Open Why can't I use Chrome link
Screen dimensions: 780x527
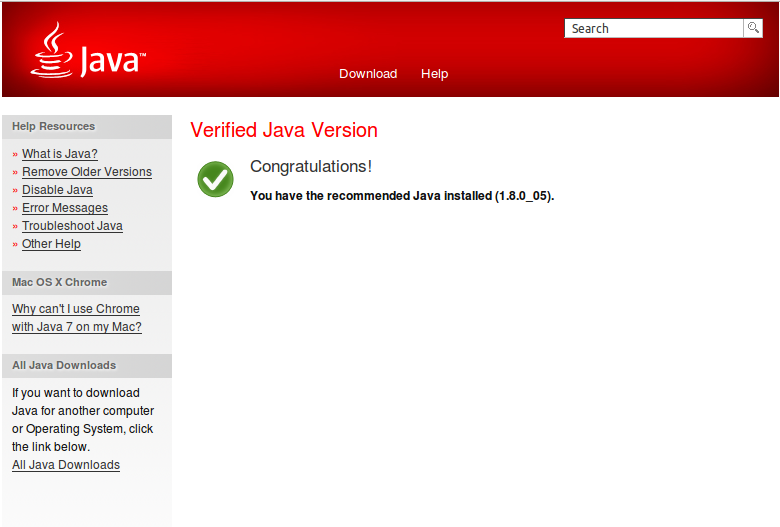pos(77,317)
